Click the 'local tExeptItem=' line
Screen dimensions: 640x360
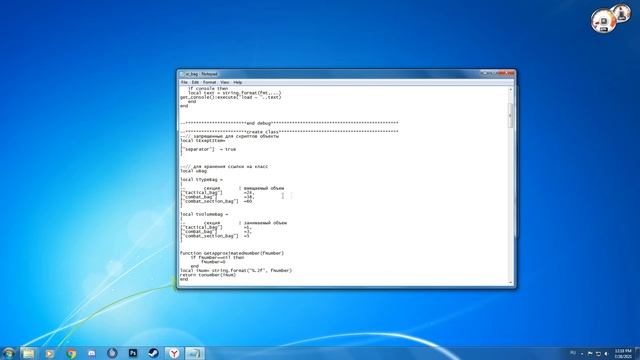[202, 140]
